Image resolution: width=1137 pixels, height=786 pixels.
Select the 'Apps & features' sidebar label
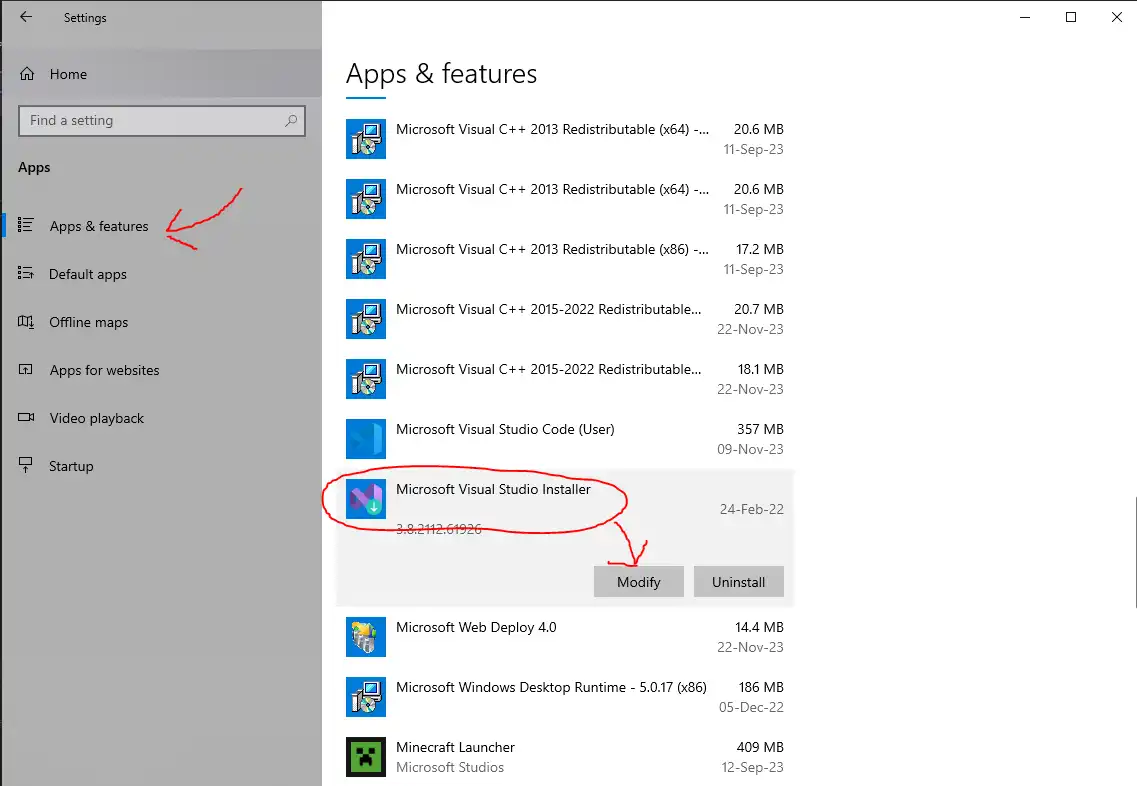click(x=99, y=226)
